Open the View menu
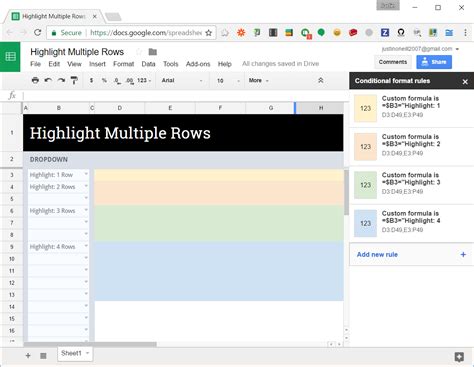Screen dimensions: 474x367 tap(74, 64)
